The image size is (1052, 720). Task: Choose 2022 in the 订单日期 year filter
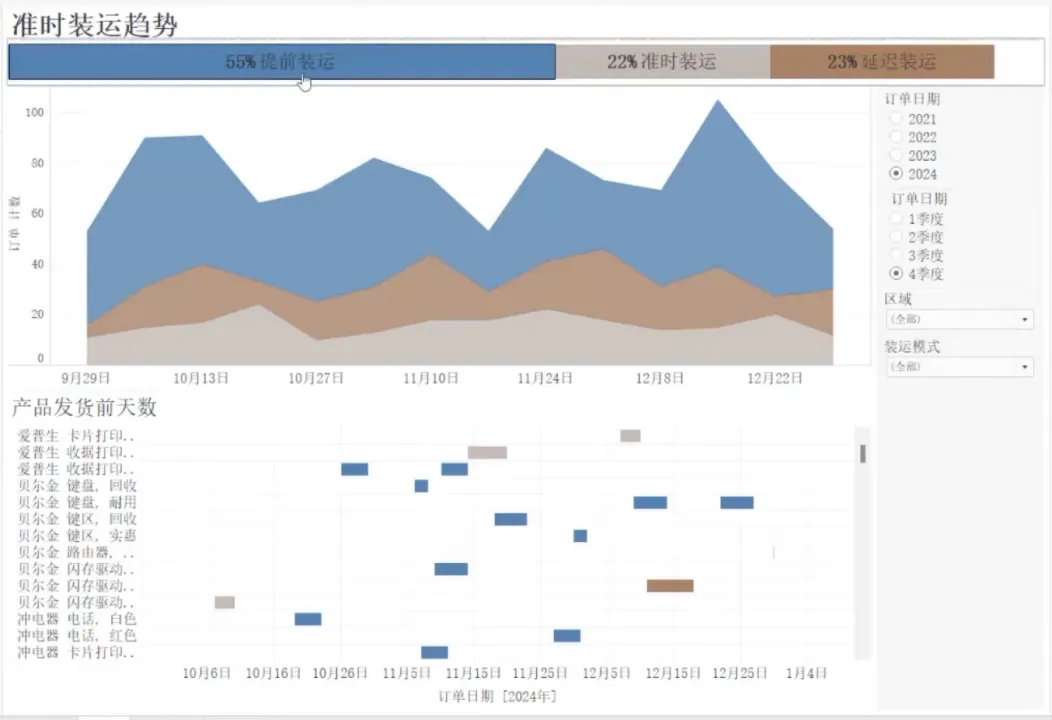point(896,137)
